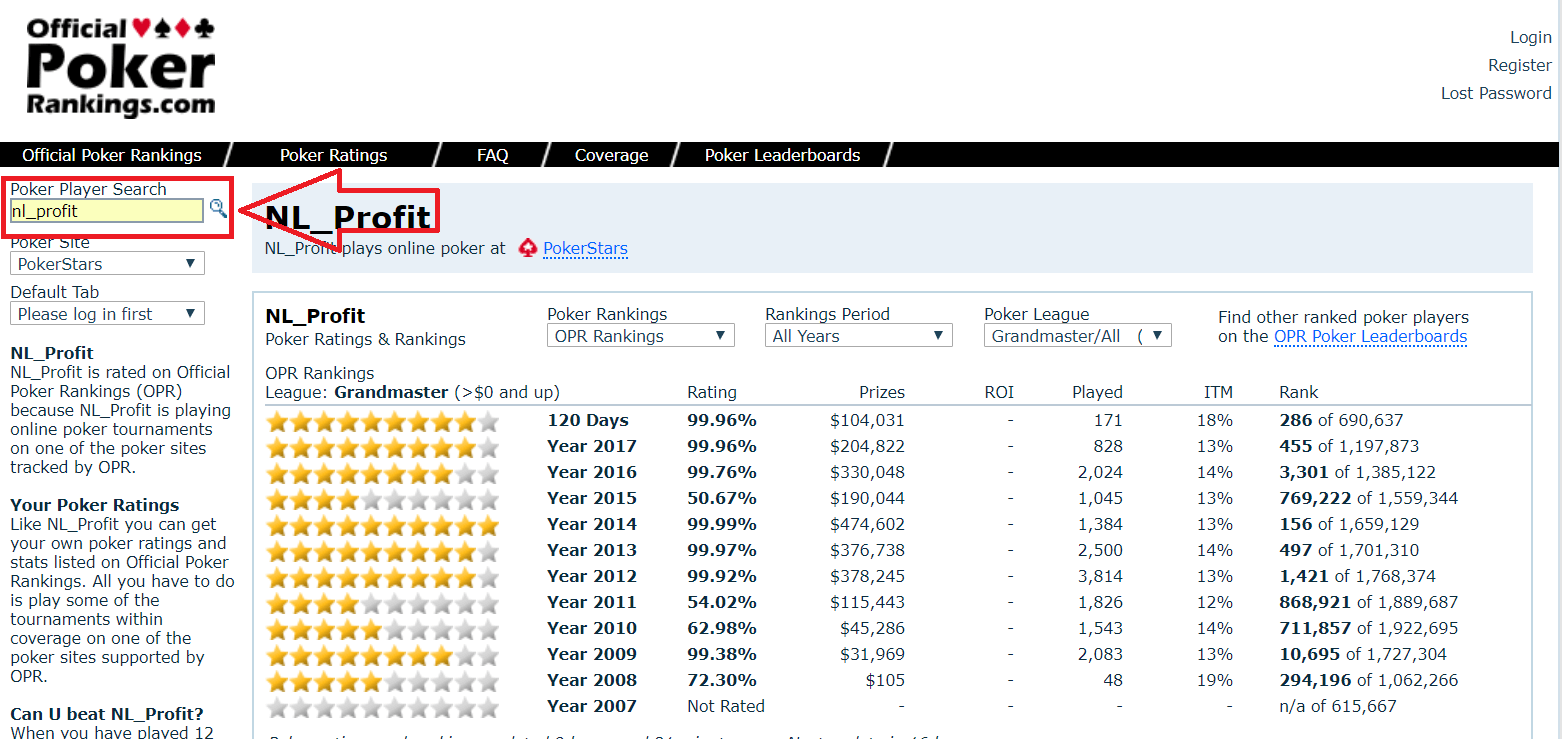Open the All Years rankings period dropdown

coord(858,334)
